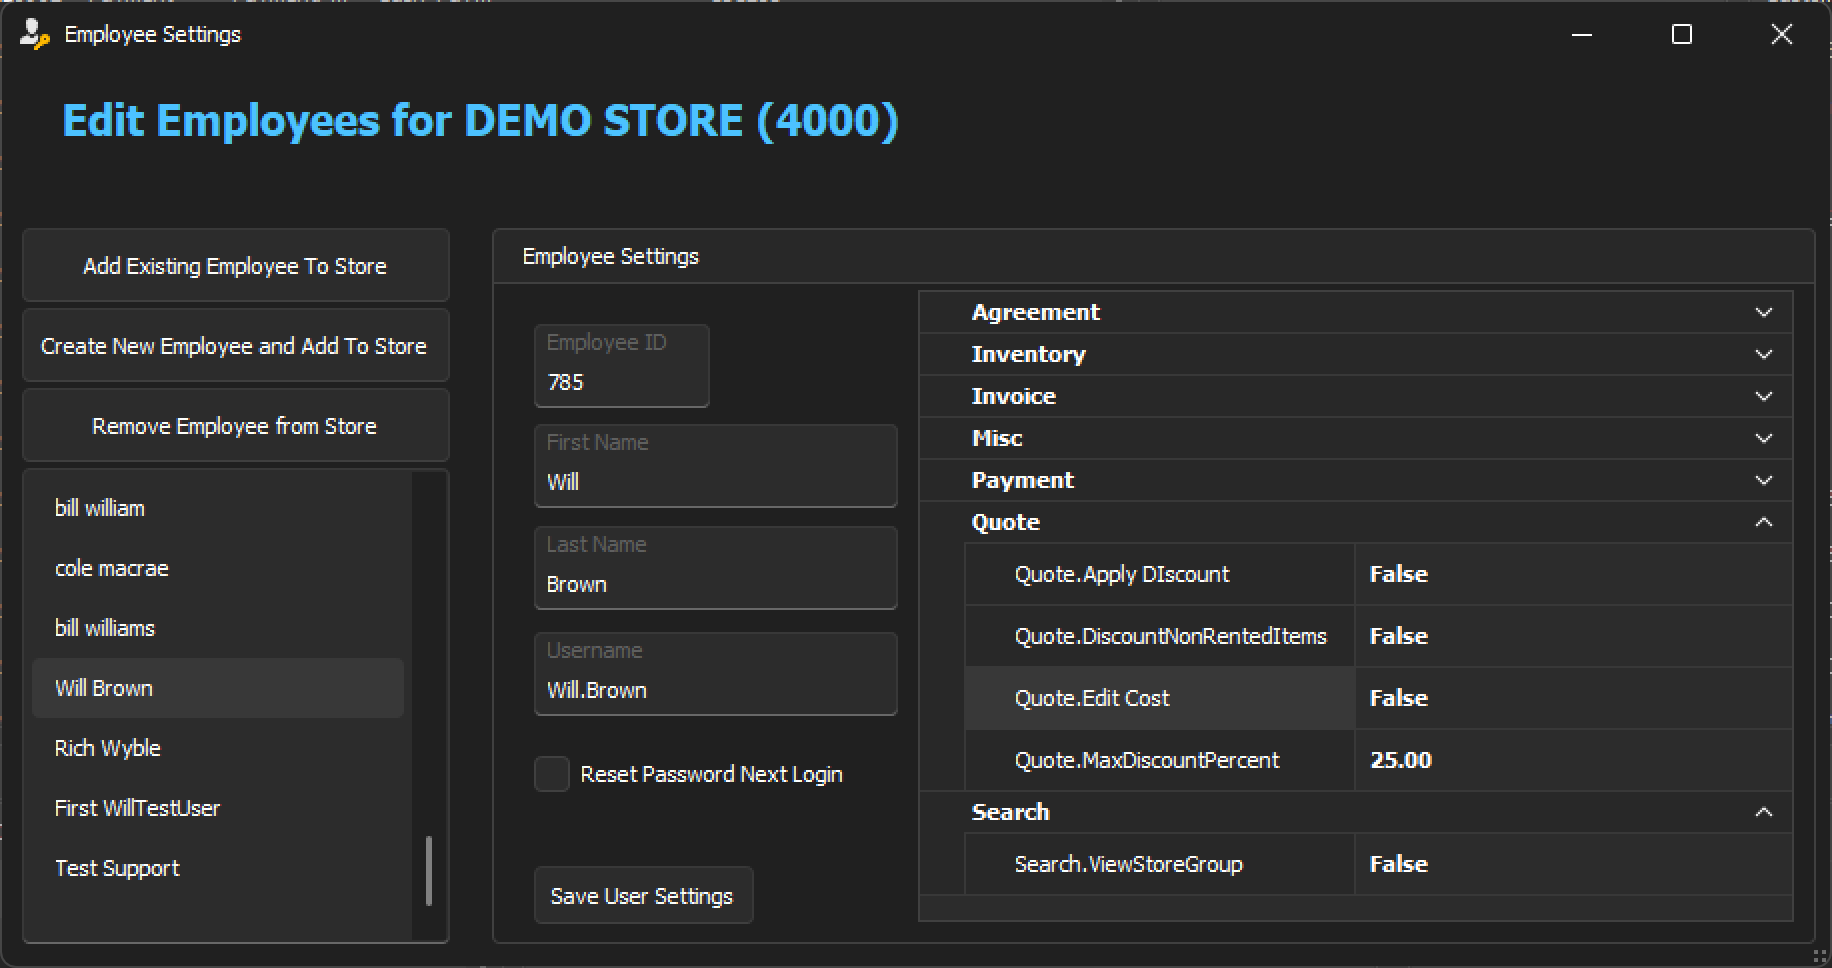Screen dimensions: 1832x968
Task: Collapse the Search settings section
Action: coord(1763,813)
